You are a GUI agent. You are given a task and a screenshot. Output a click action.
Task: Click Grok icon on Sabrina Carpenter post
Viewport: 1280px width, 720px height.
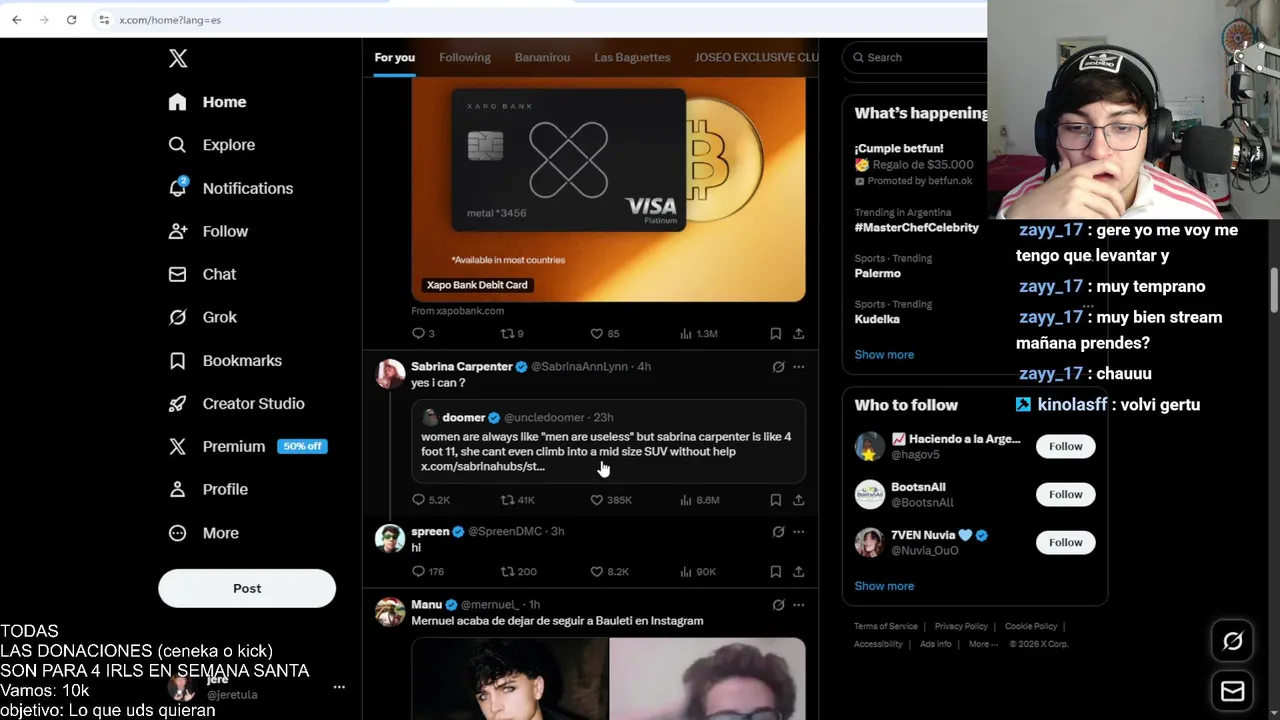click(778, 367)
